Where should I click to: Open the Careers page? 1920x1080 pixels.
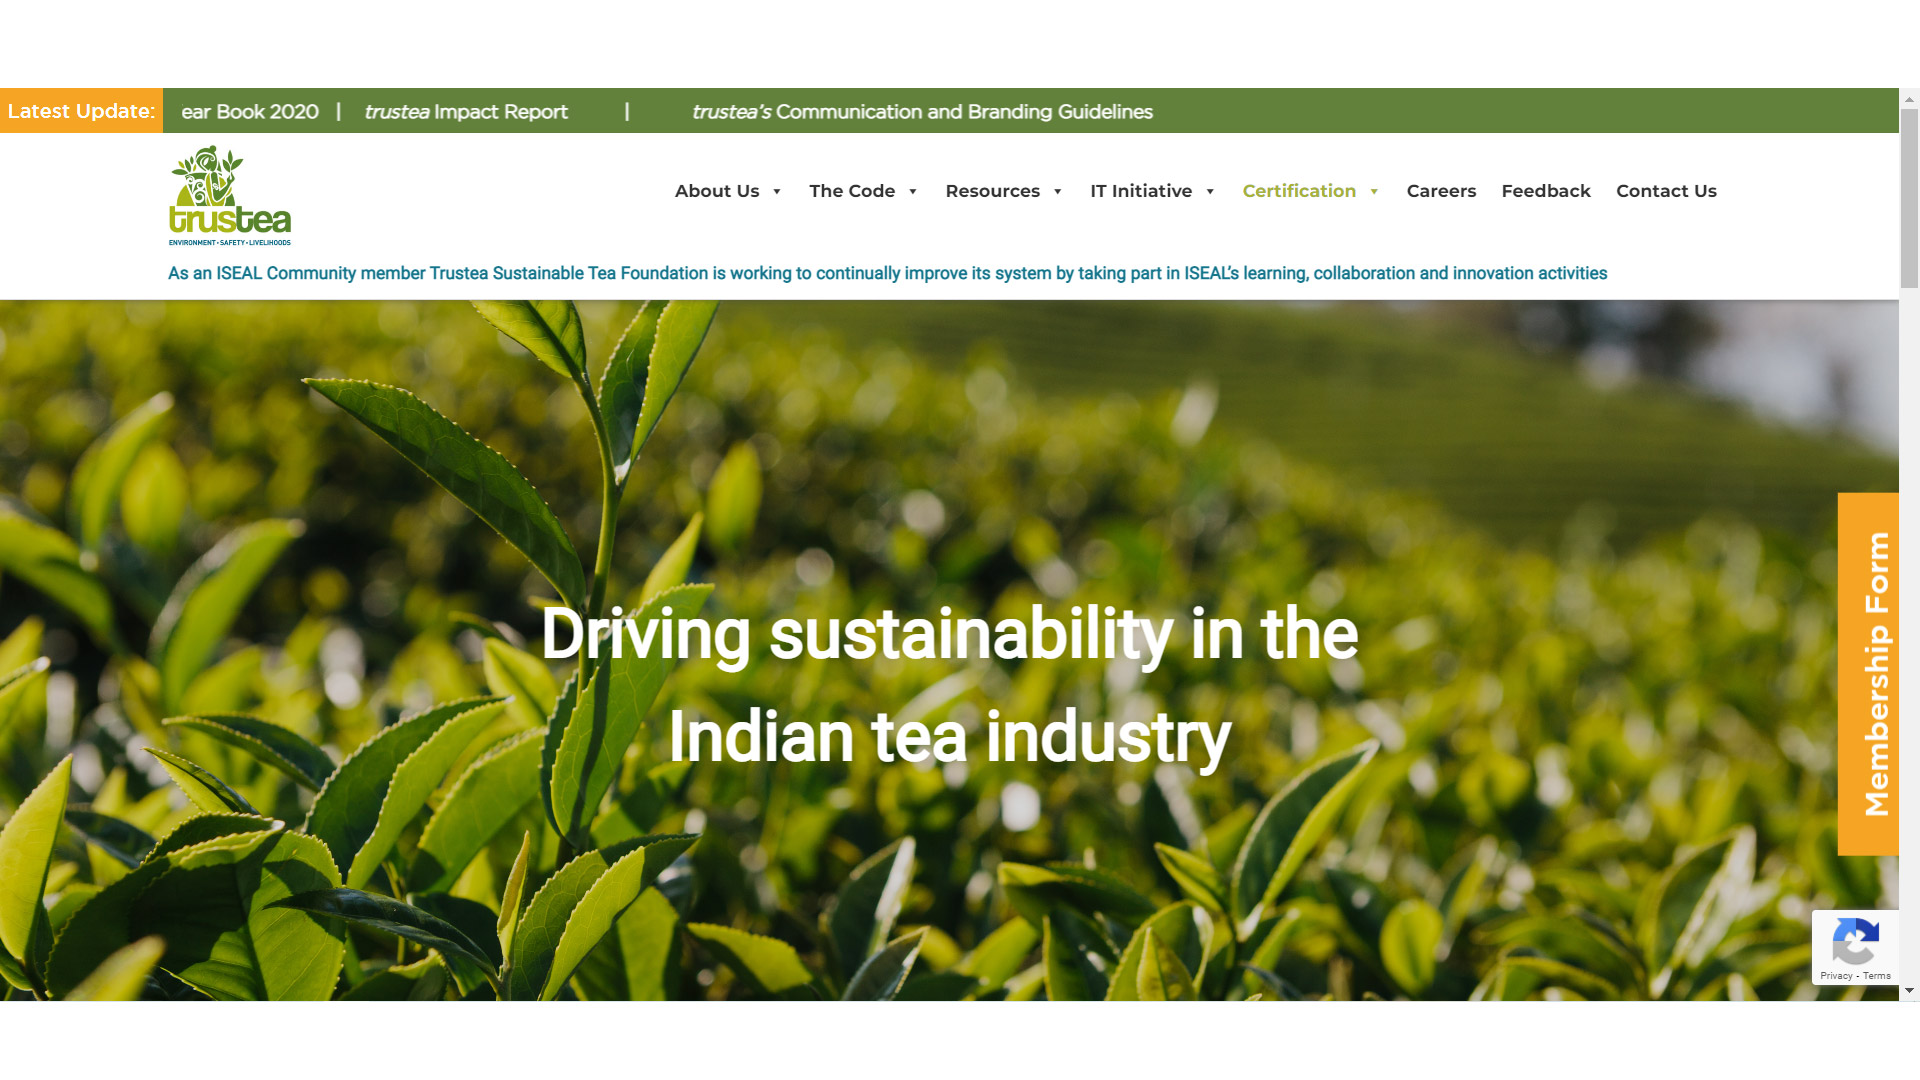pyautogui.click(x=1441, y=191)
